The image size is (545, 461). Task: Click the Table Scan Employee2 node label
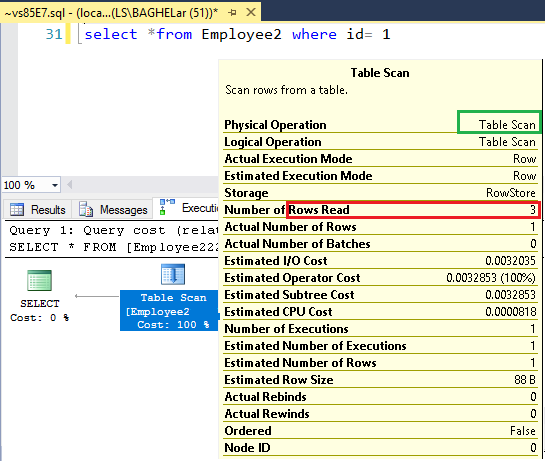(169, 311)
